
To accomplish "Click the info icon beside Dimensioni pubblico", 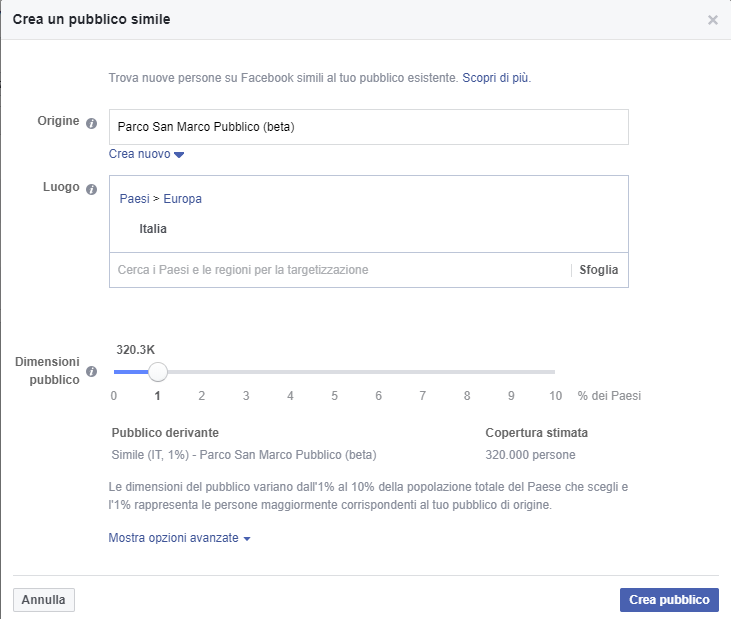I will pyautogui.click(x=91, y=371).
